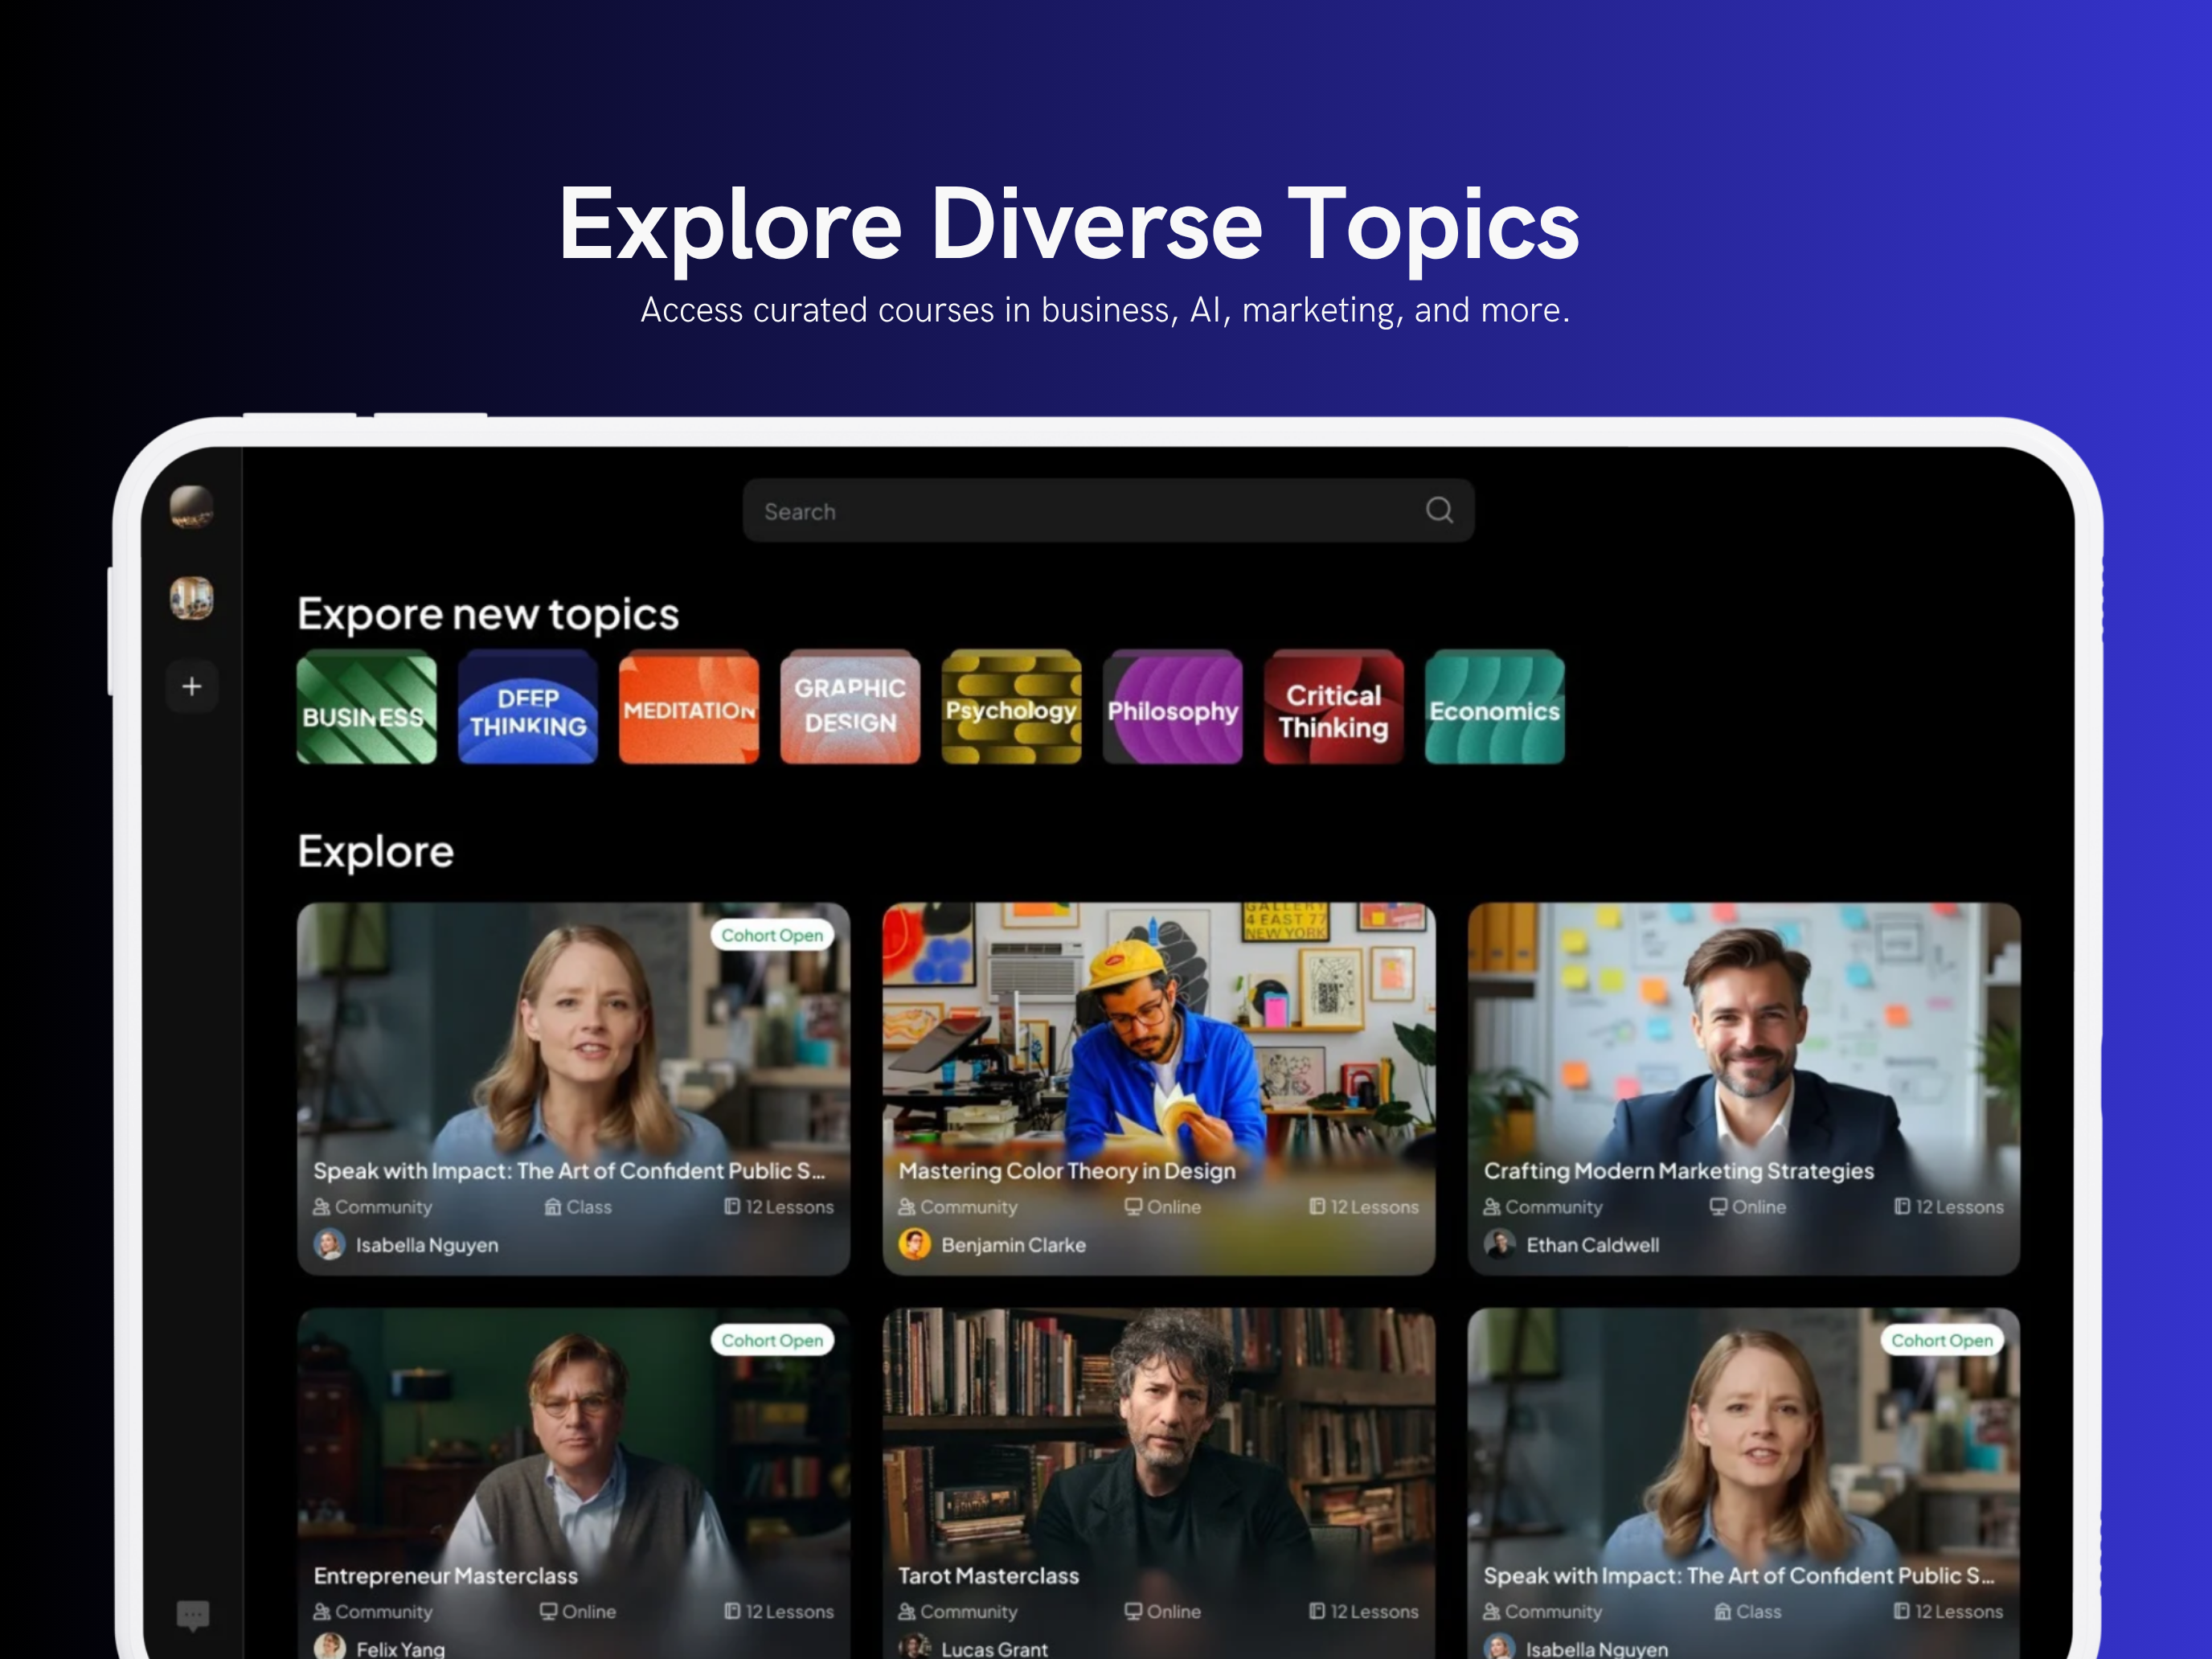Image resolution: width=2212 pixels, height=1659 pixels.
Task: Click Cohort Open badge on Entrepreneur Masterclass card
Action: (772, 1340)
